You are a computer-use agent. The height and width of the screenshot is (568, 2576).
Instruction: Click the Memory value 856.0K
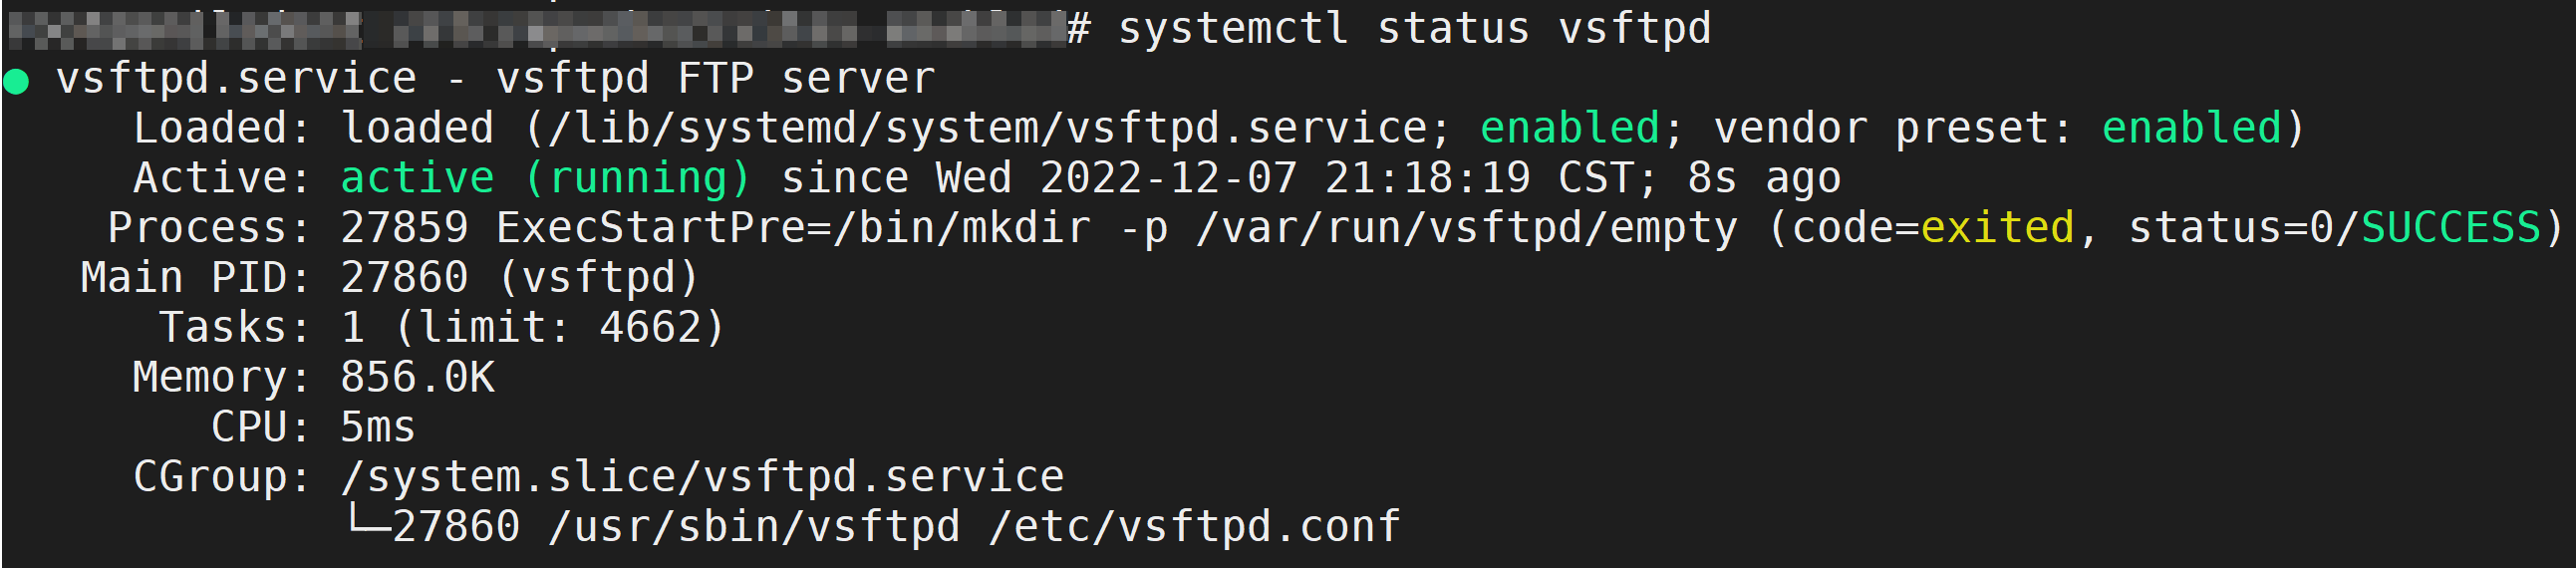tap(417, 378)
